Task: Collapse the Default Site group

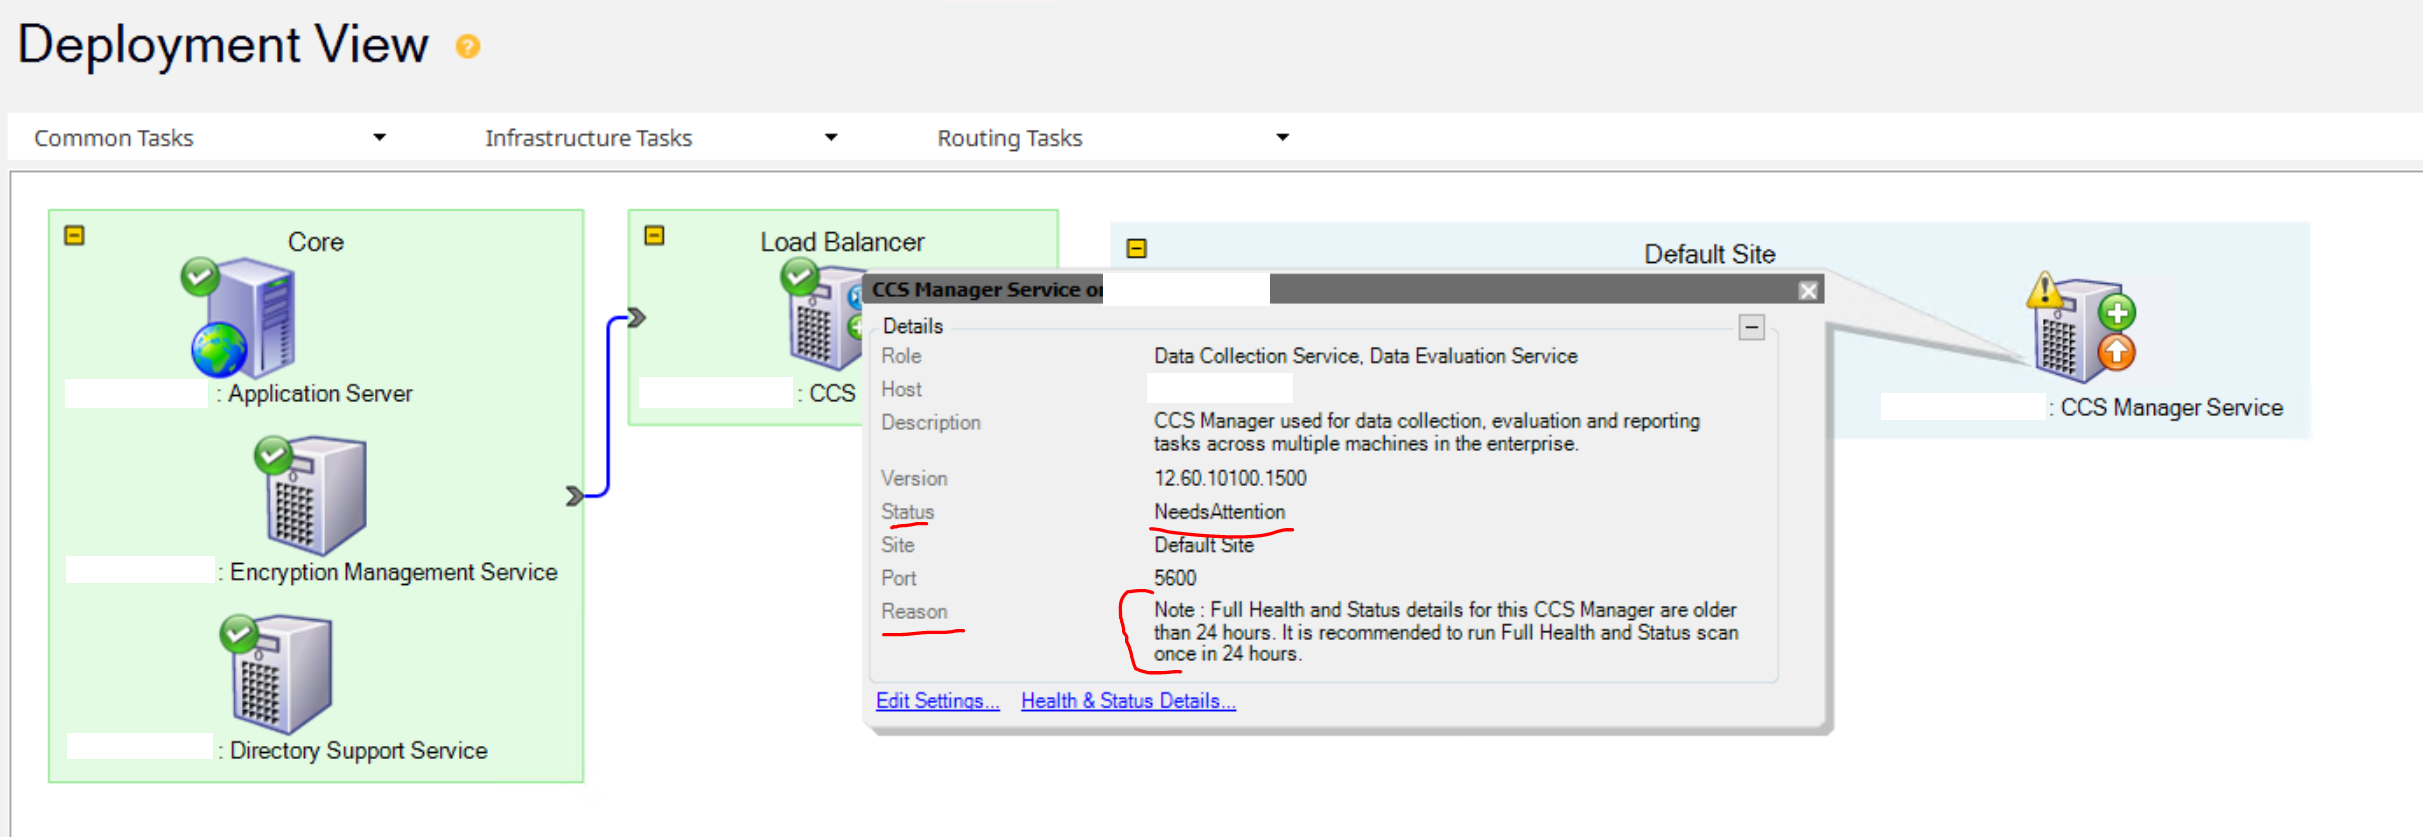Action: [x=1136, y=248]
